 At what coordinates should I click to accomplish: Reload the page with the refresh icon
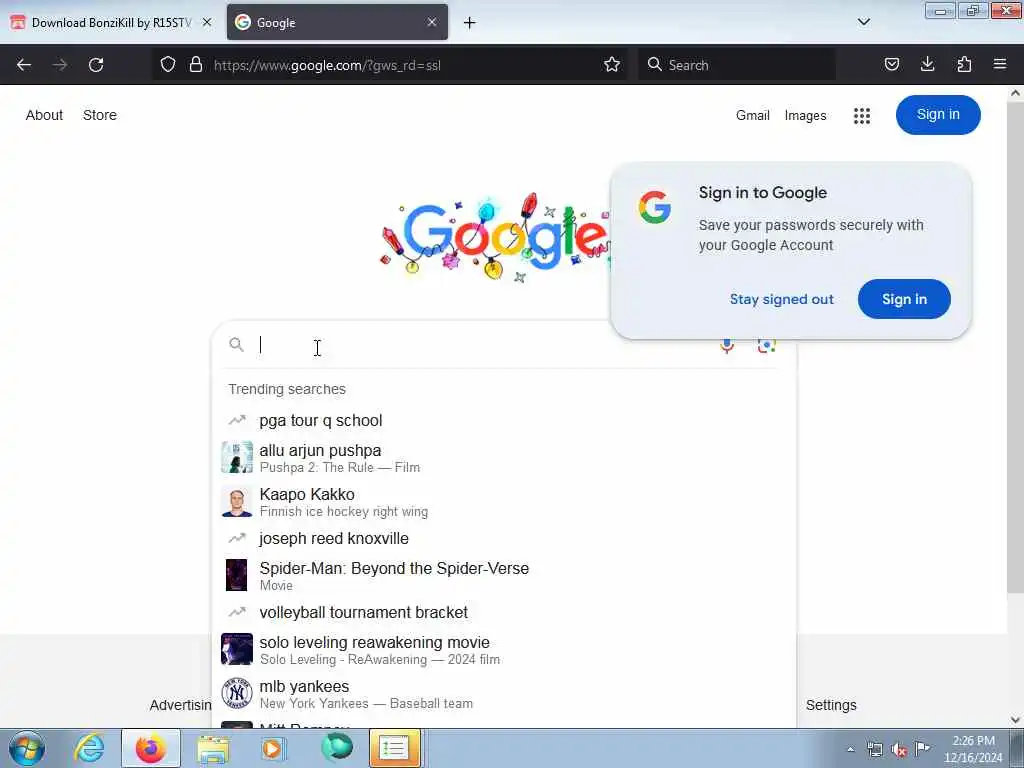click(x=96, y=65)
